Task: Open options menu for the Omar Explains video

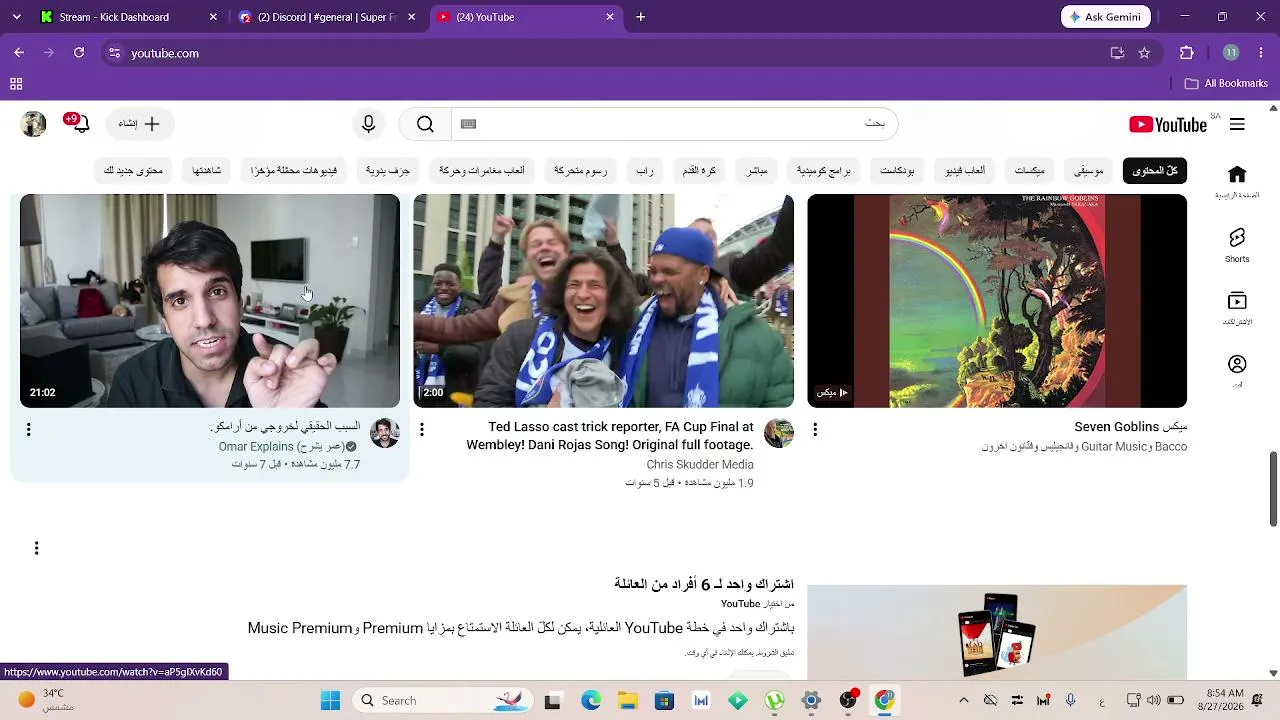Action: tap(28, 430)
